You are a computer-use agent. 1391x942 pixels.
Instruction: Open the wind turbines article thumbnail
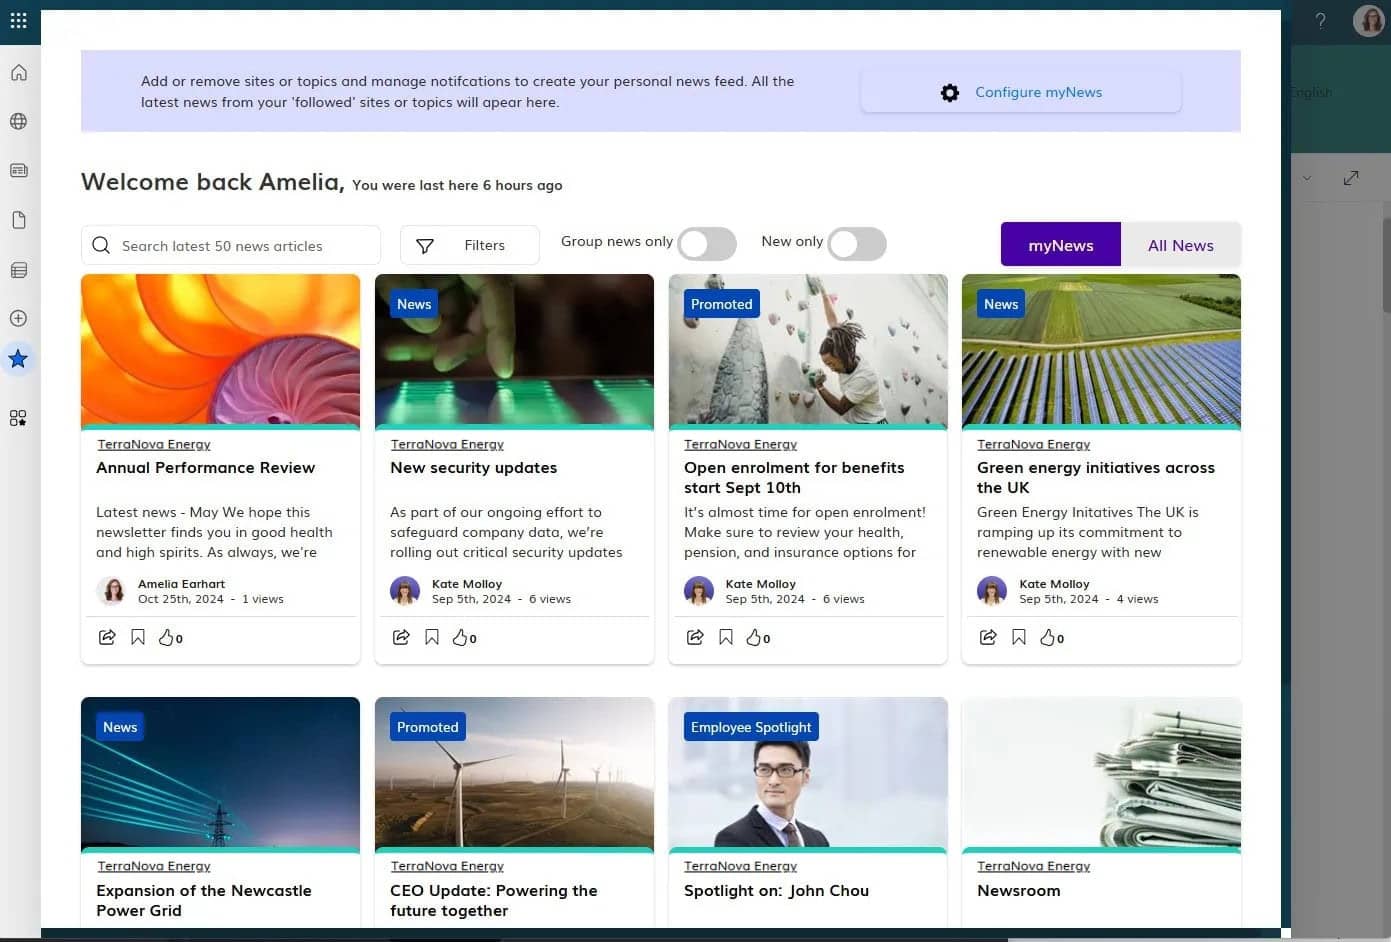pyautogui.click(x=514, y=773)
